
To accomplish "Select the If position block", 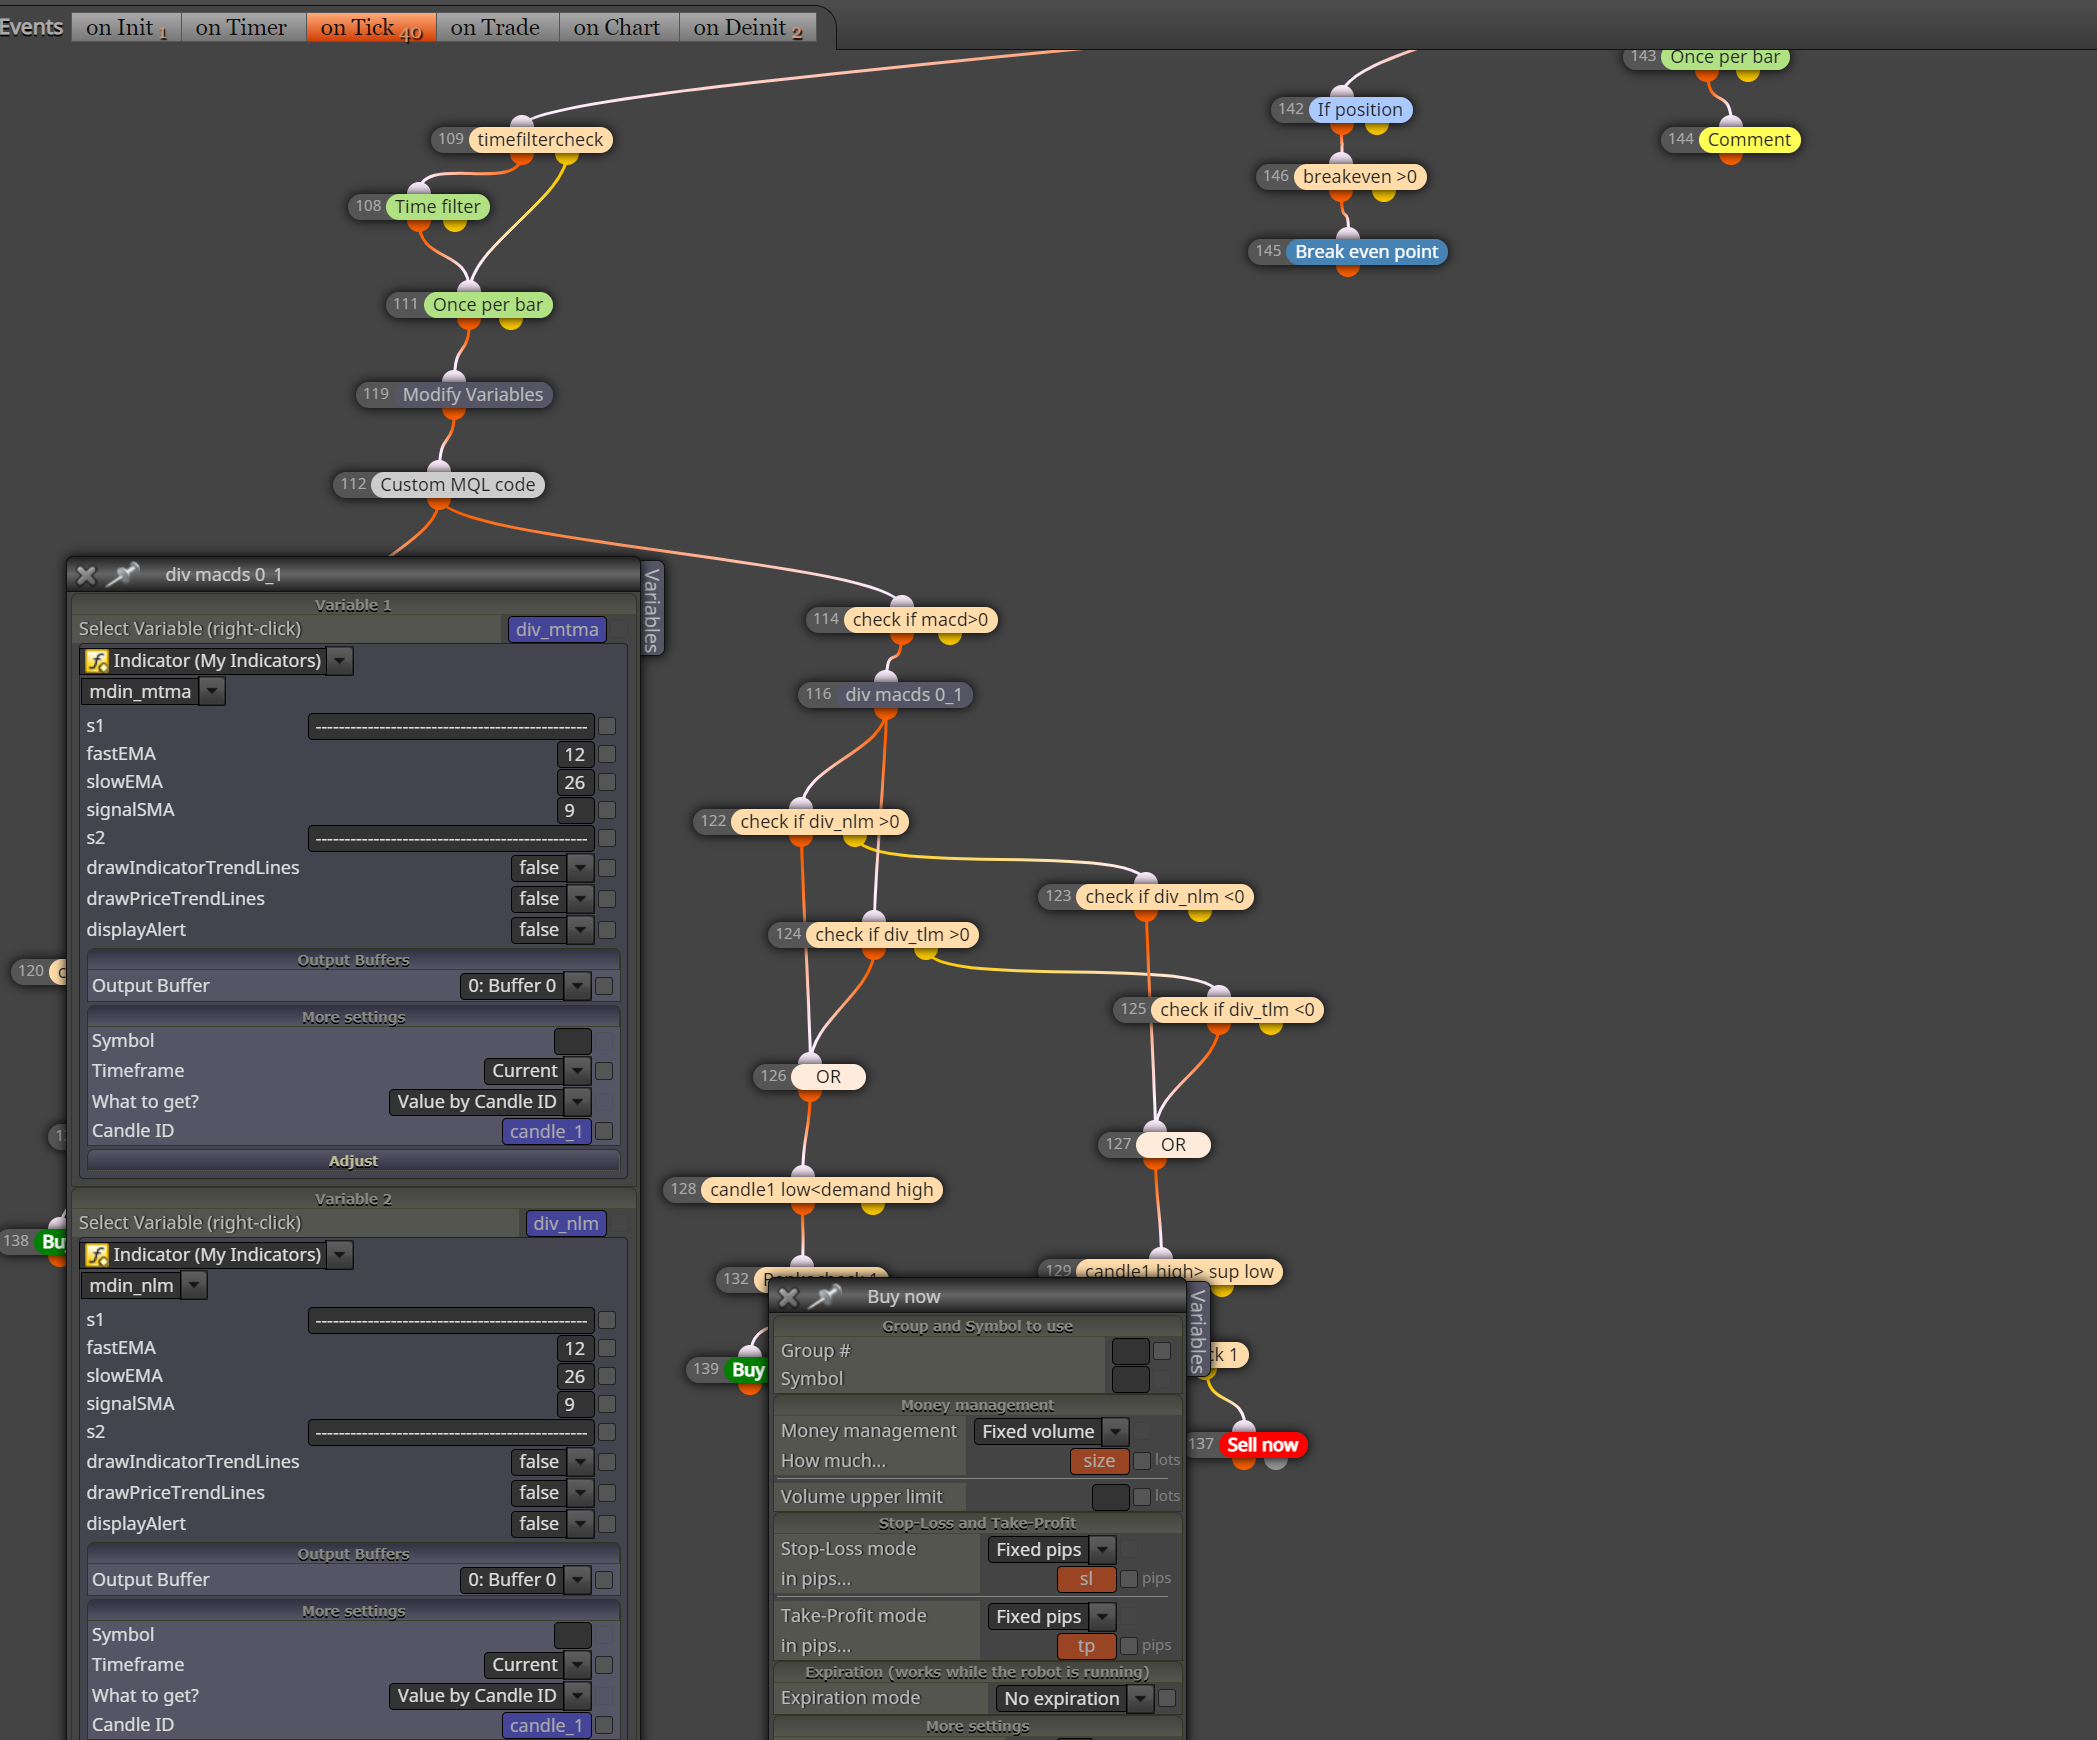I will pos(1360,110).
